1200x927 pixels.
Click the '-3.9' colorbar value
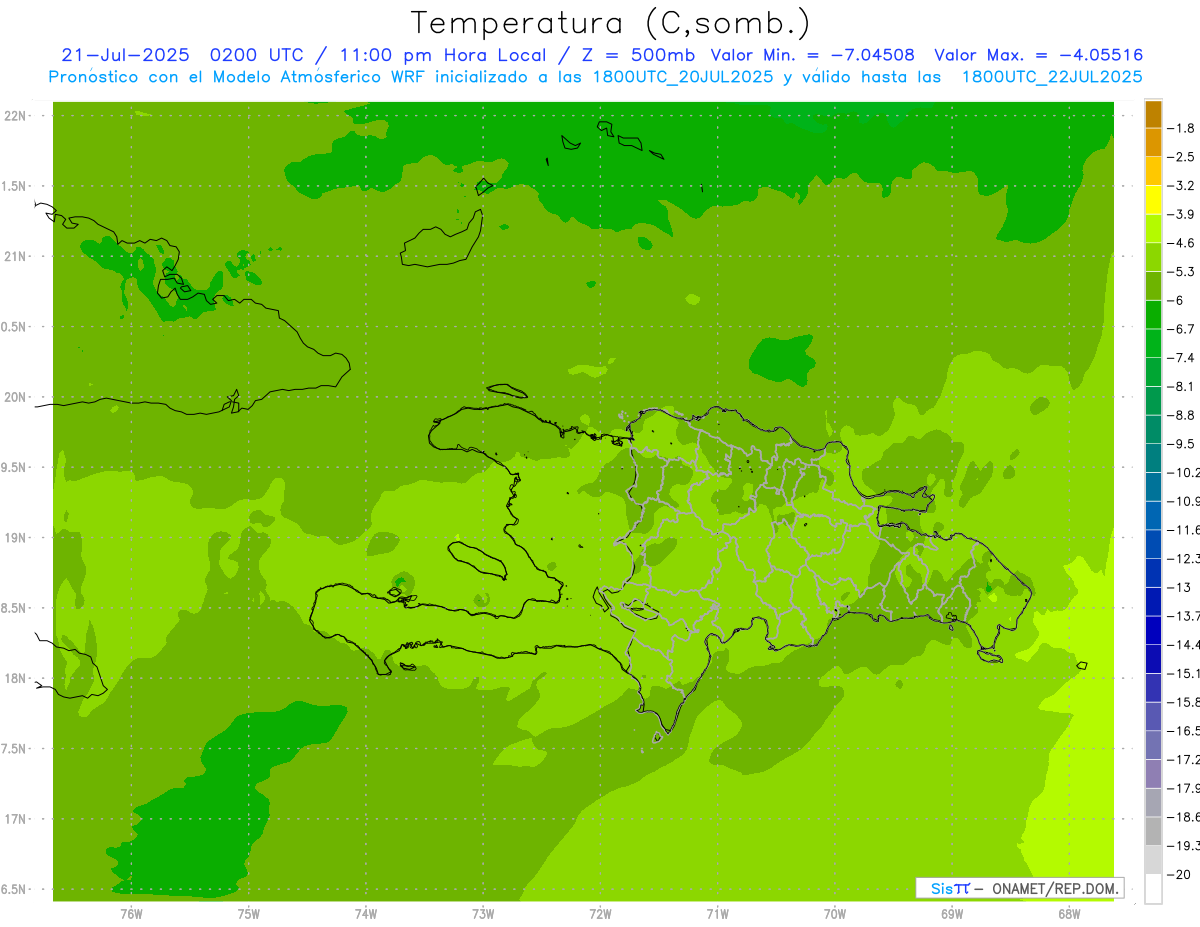[1183, 214]
